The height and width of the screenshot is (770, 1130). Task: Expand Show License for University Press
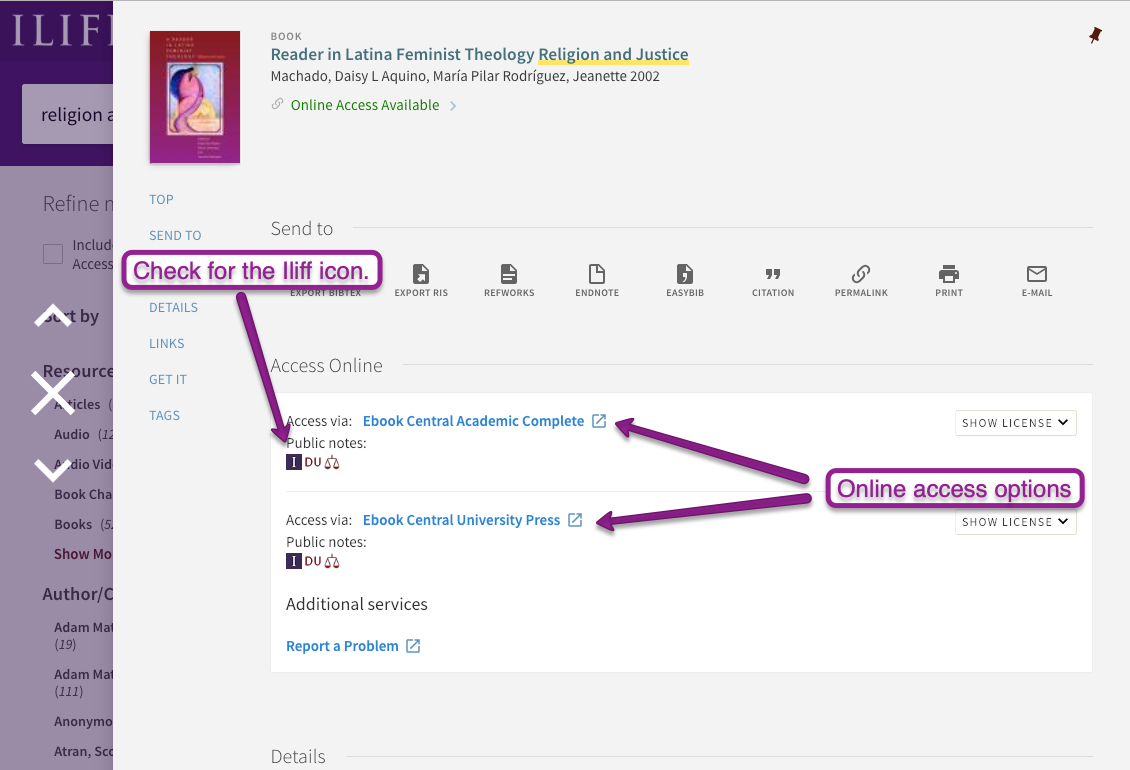tap(1015, 522)
